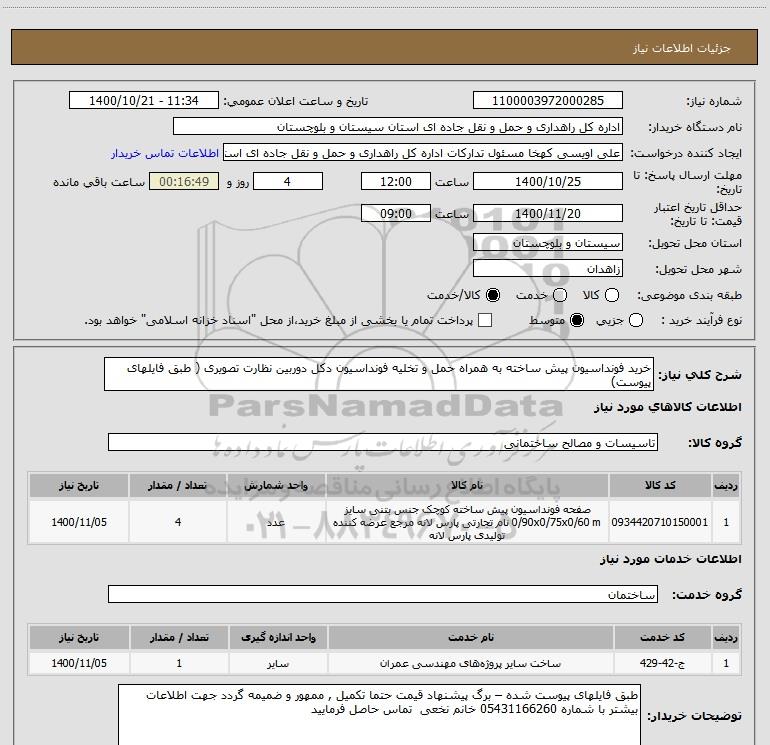This screenshot has height=745, width=770.
Task: Click the page header جزئیات اطلاعات نیاز
Action: 681,48
